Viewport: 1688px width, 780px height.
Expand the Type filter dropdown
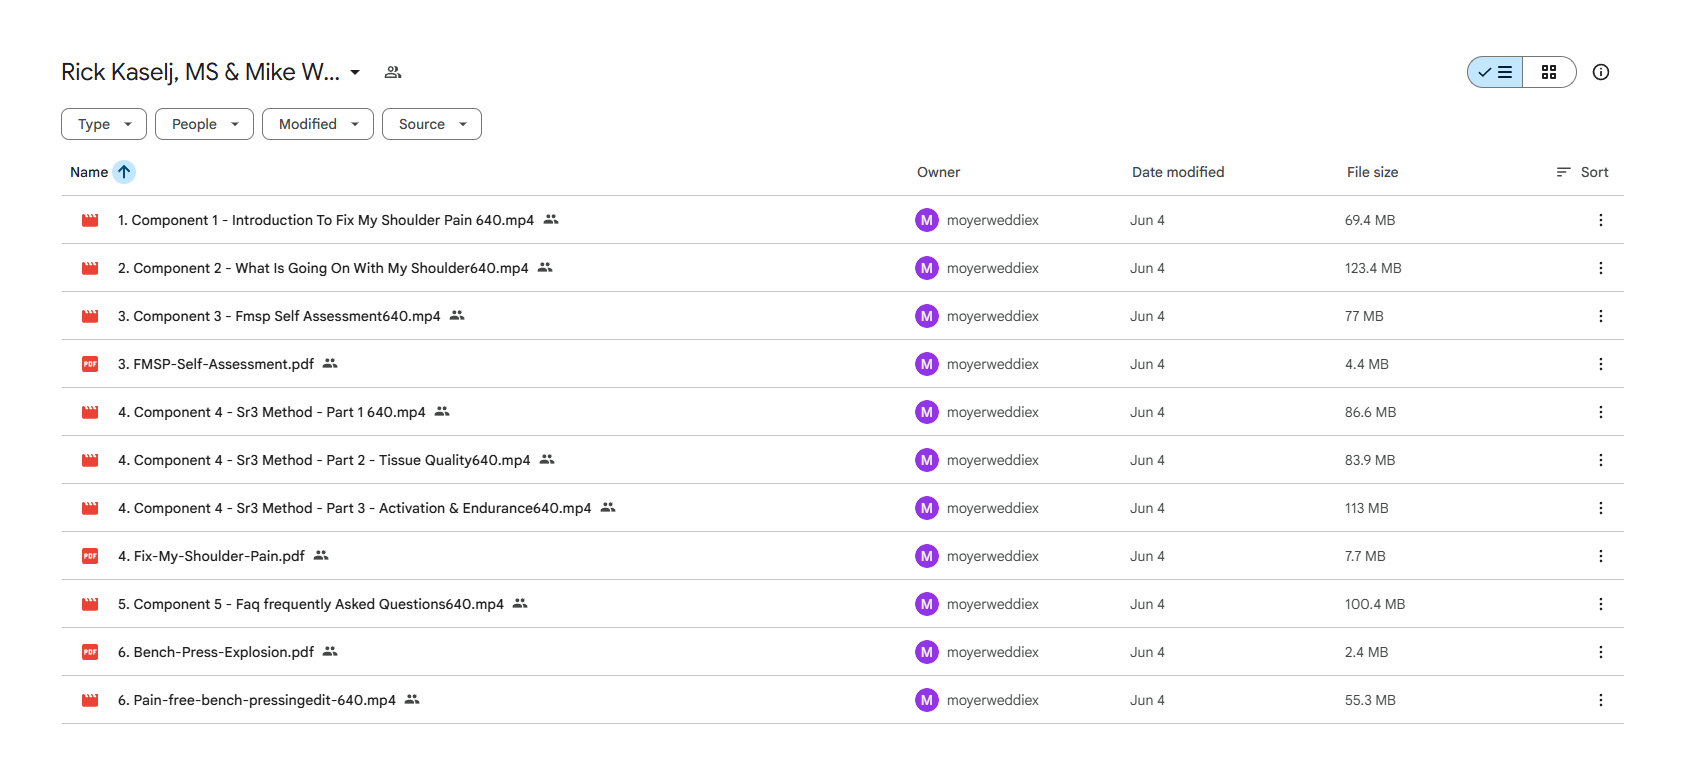[104, 124]
